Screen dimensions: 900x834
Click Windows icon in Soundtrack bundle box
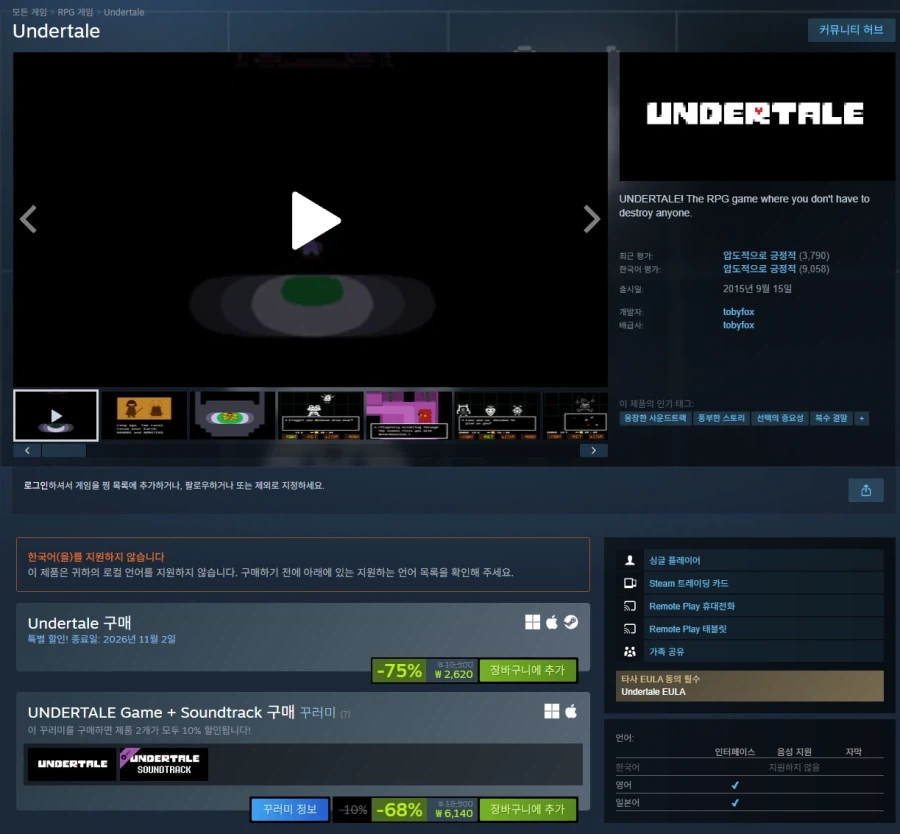tap(552, 712)
